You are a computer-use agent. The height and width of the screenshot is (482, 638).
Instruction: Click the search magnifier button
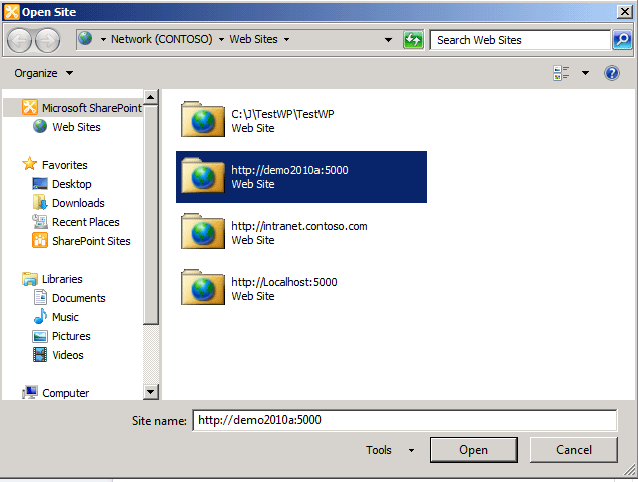pyautogui.click(x=622, y=39)
